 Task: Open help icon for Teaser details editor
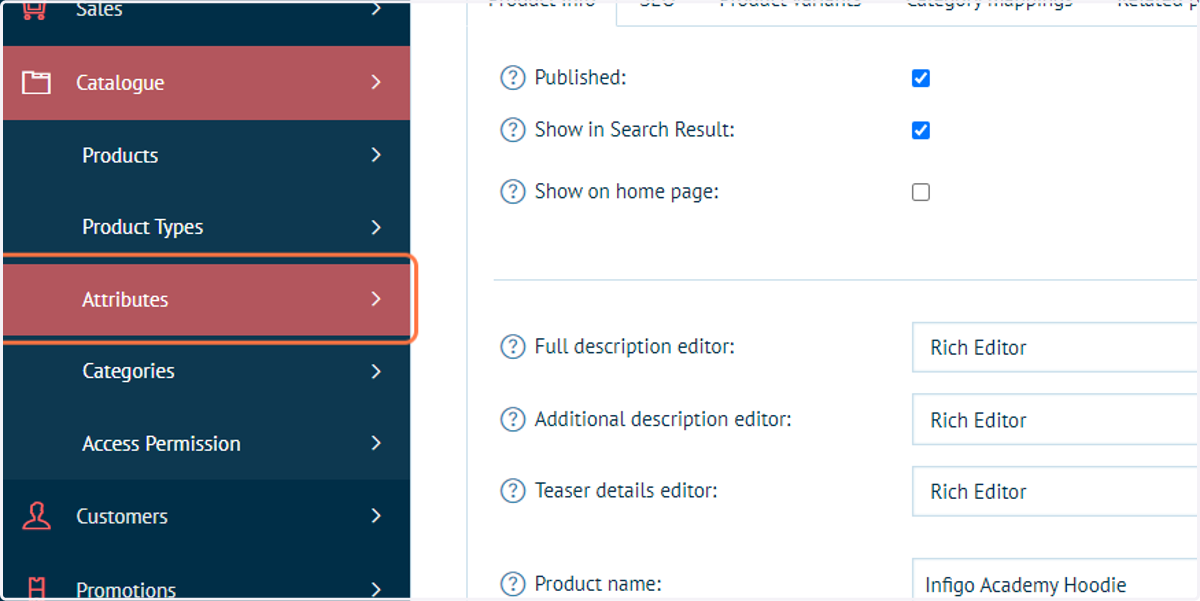512,491
